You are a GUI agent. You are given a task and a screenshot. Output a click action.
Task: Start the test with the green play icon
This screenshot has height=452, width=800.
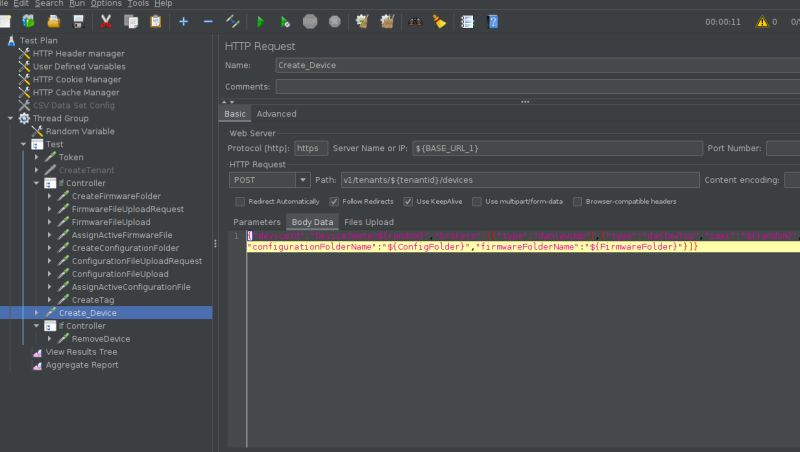[260, 21]
